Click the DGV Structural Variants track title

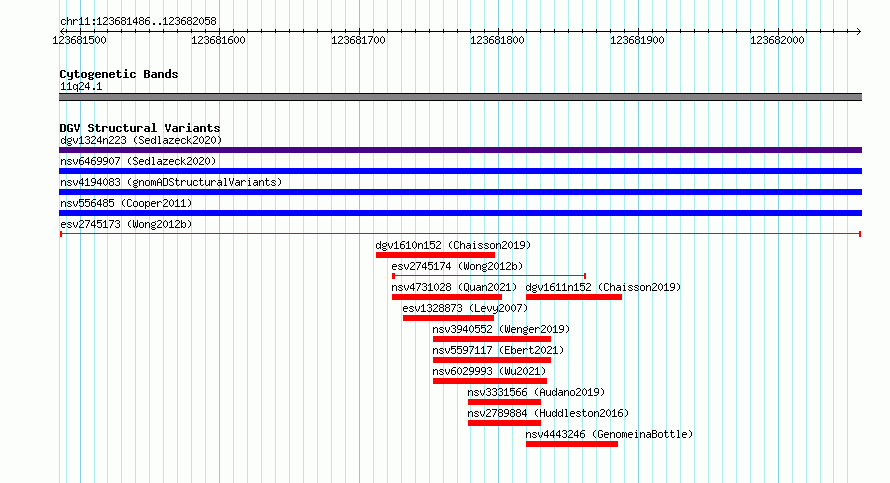140,128
